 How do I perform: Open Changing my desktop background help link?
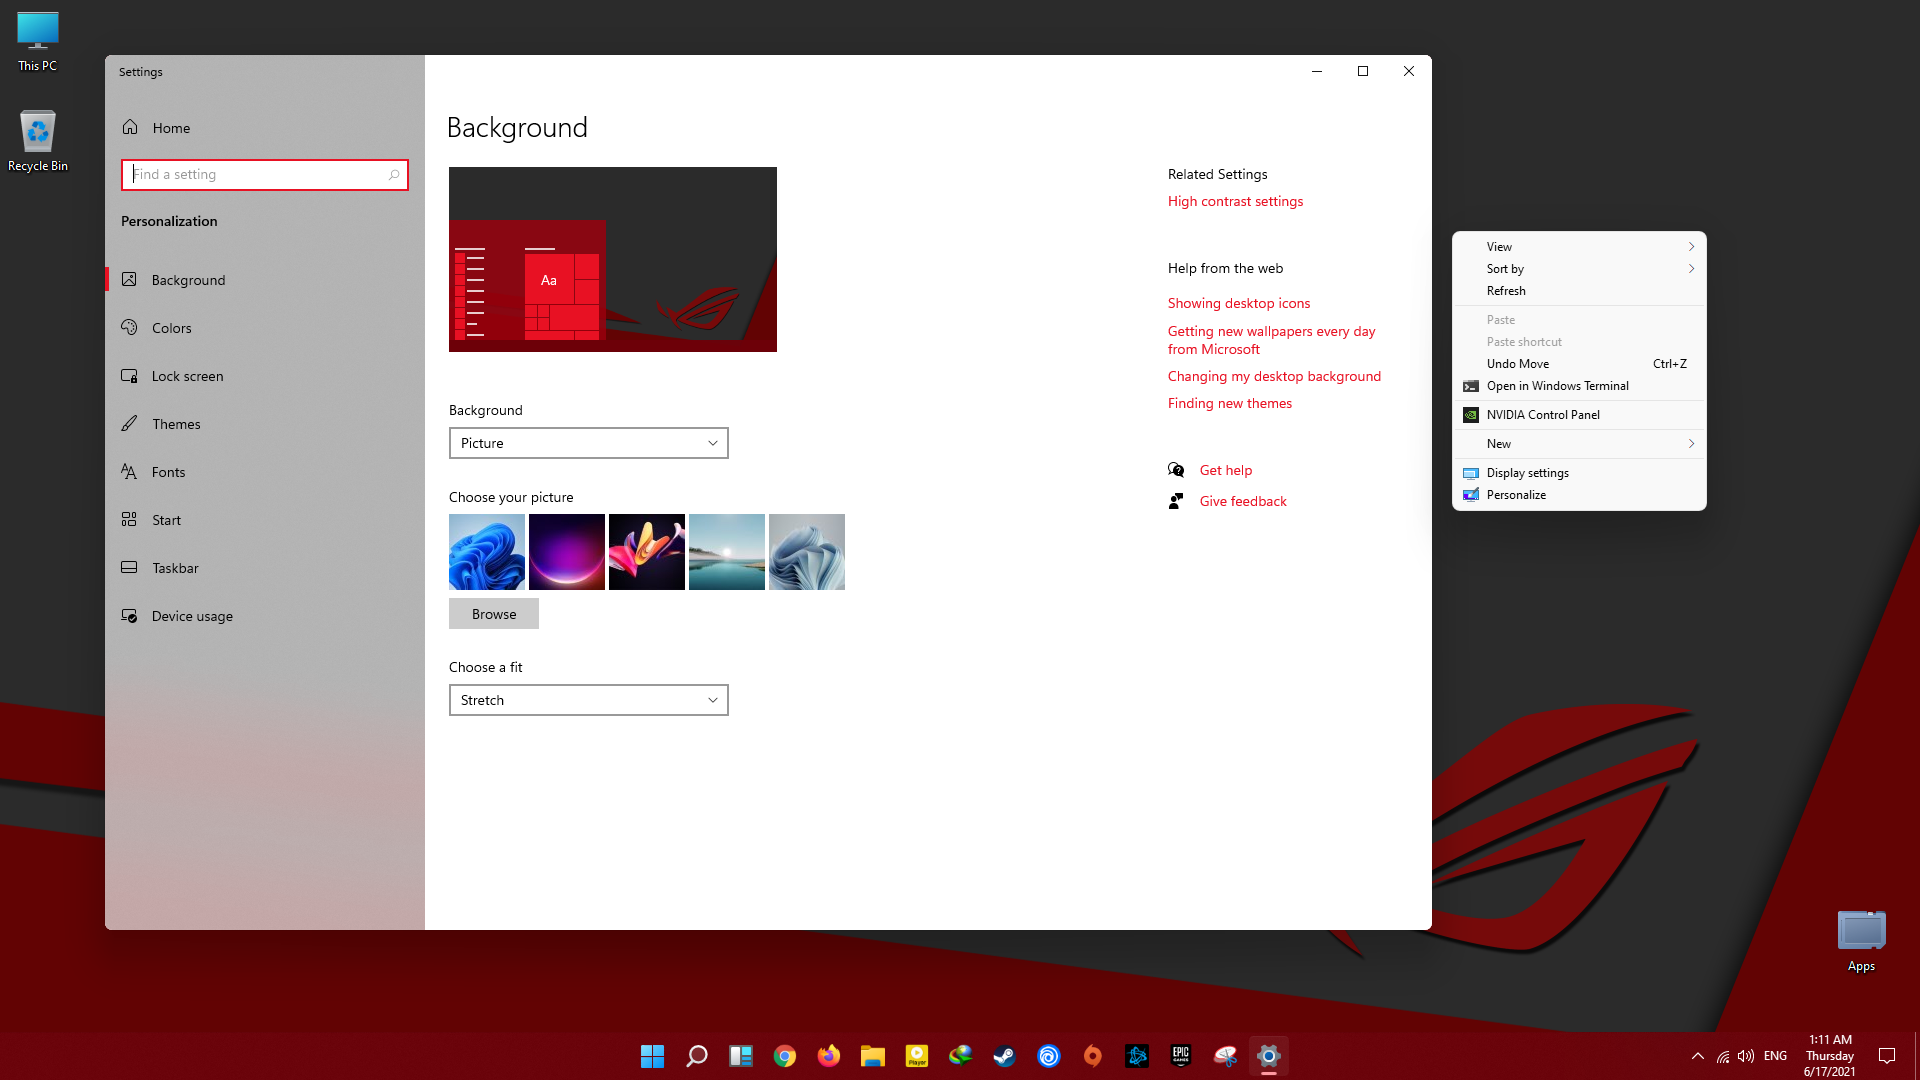pyautogui.click(x=1274, y=376)
